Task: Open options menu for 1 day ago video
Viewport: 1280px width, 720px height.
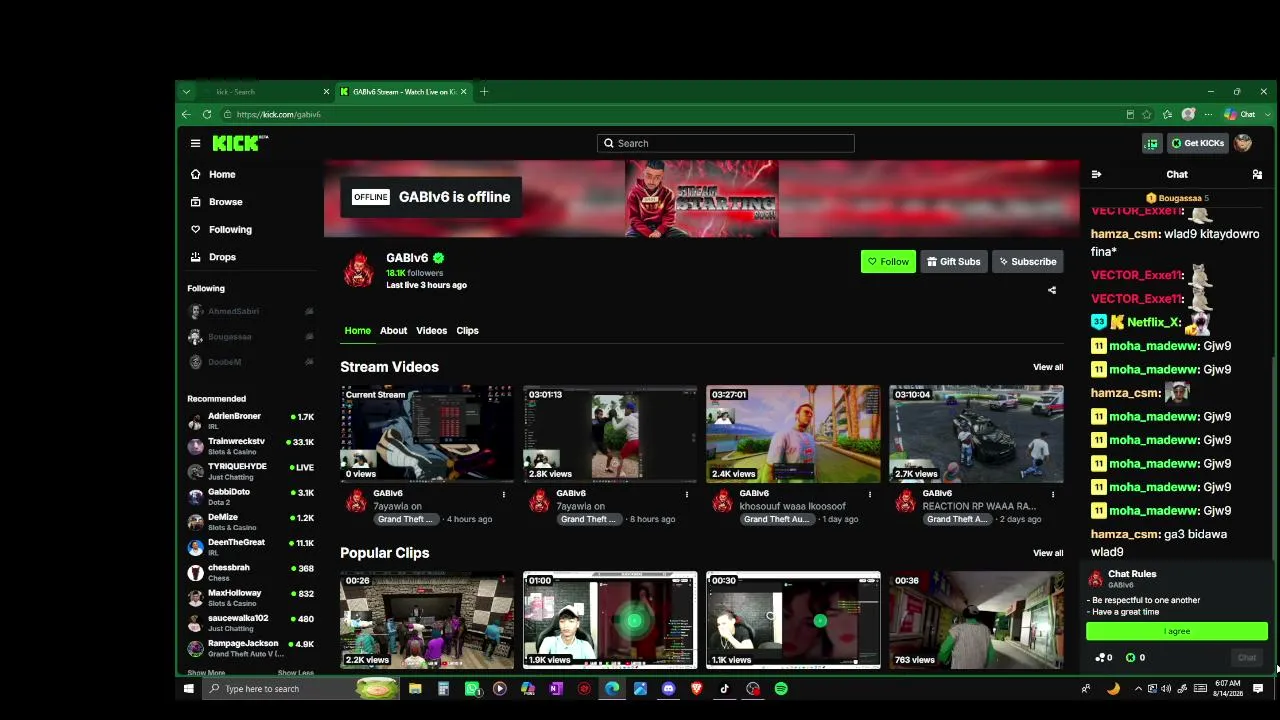Action: point(870,494)
